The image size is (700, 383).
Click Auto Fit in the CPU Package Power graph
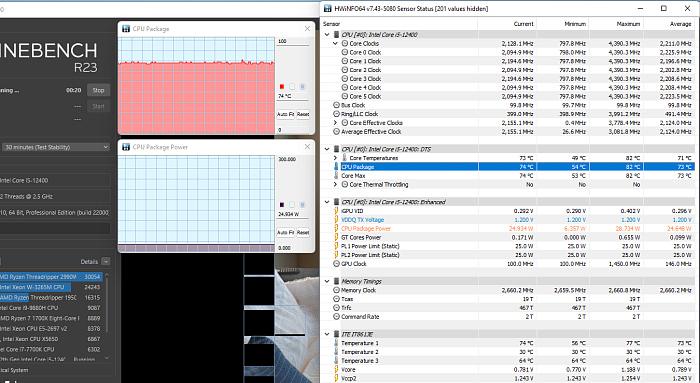click(285, 233)
